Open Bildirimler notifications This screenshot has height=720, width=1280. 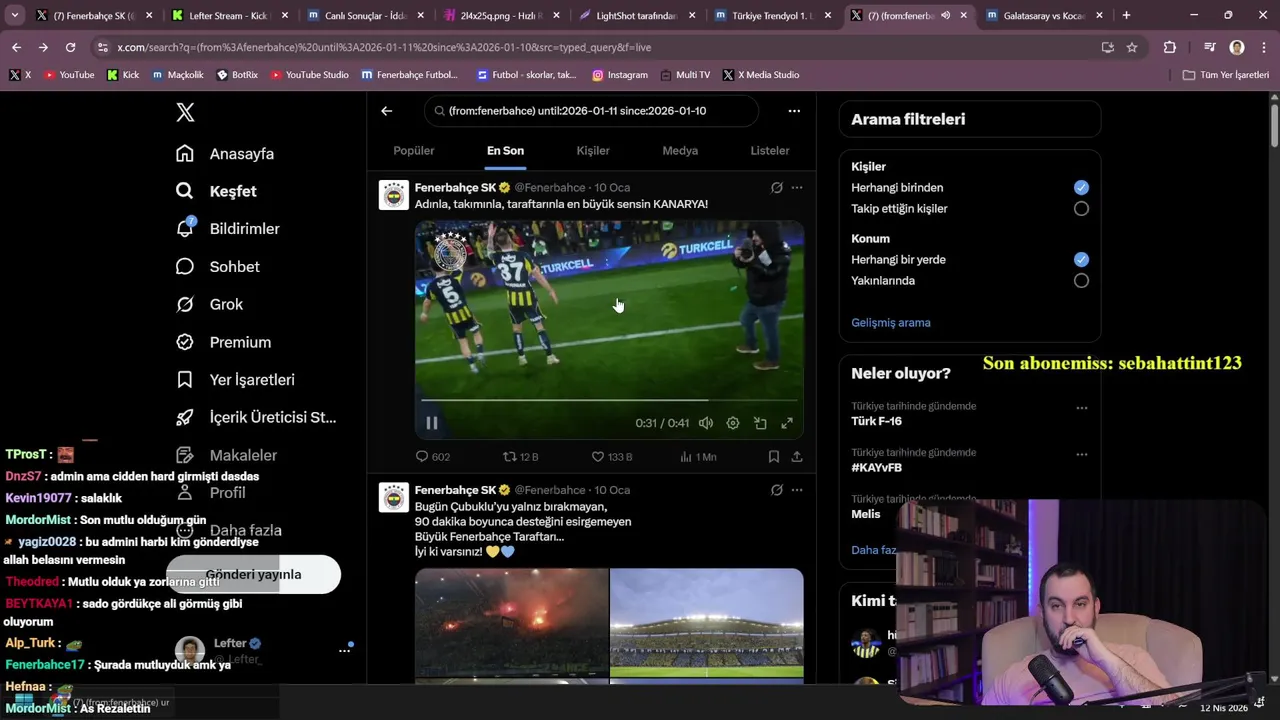tap(228, 229)
